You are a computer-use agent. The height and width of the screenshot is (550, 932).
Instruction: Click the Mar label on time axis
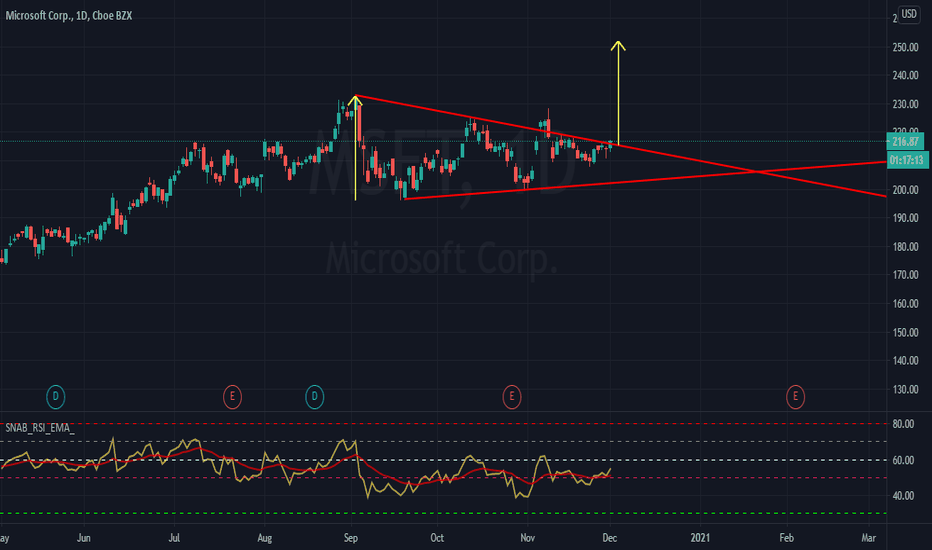point(868,538)
